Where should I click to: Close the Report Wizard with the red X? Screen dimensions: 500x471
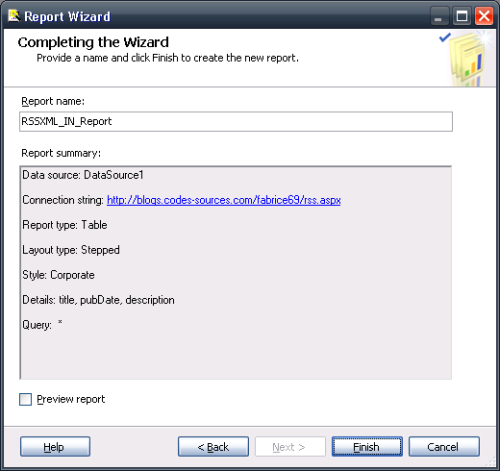point(484,16)
